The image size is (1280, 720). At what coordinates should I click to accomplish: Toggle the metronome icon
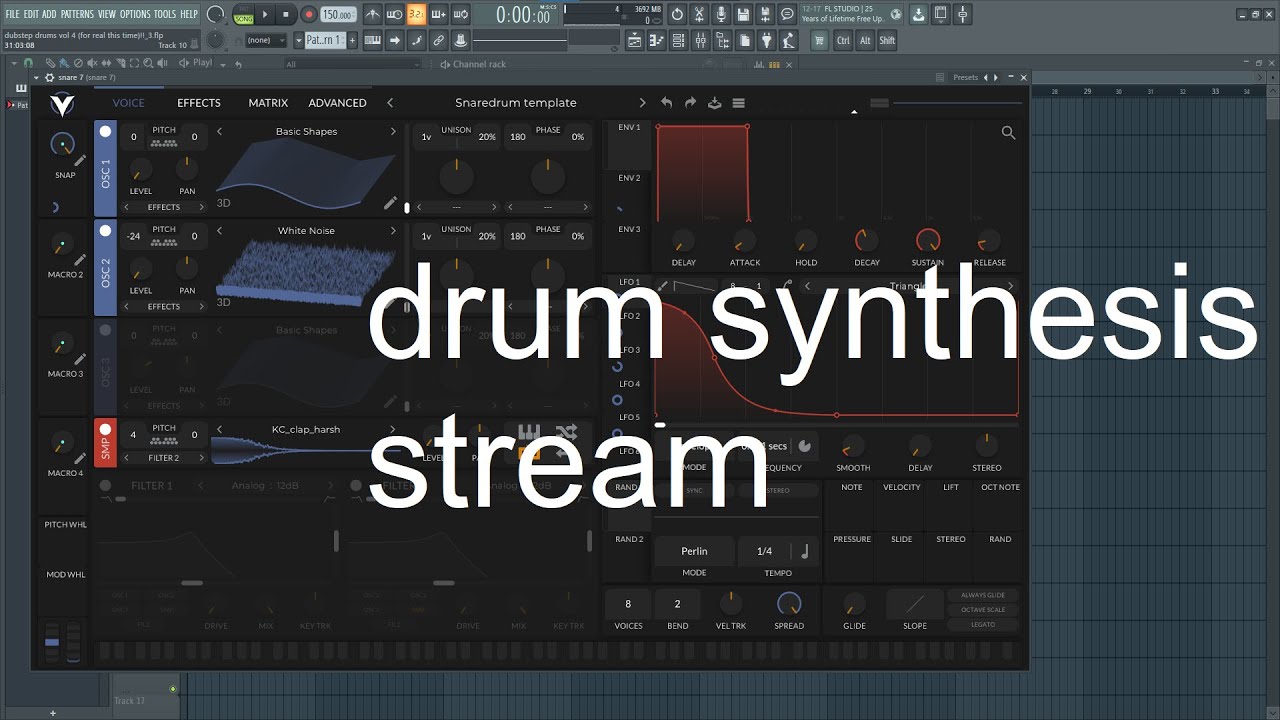(x=372, y=14)
